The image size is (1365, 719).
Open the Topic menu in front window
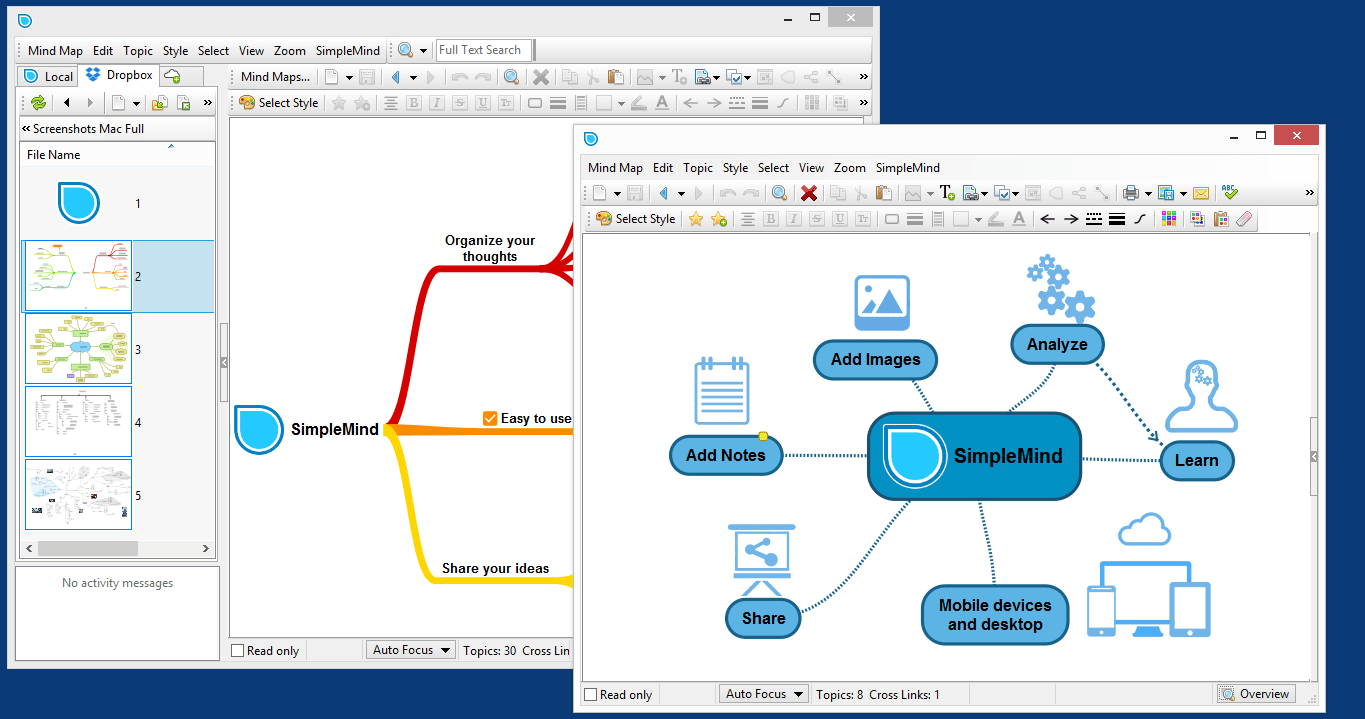[x=697, y=168]
